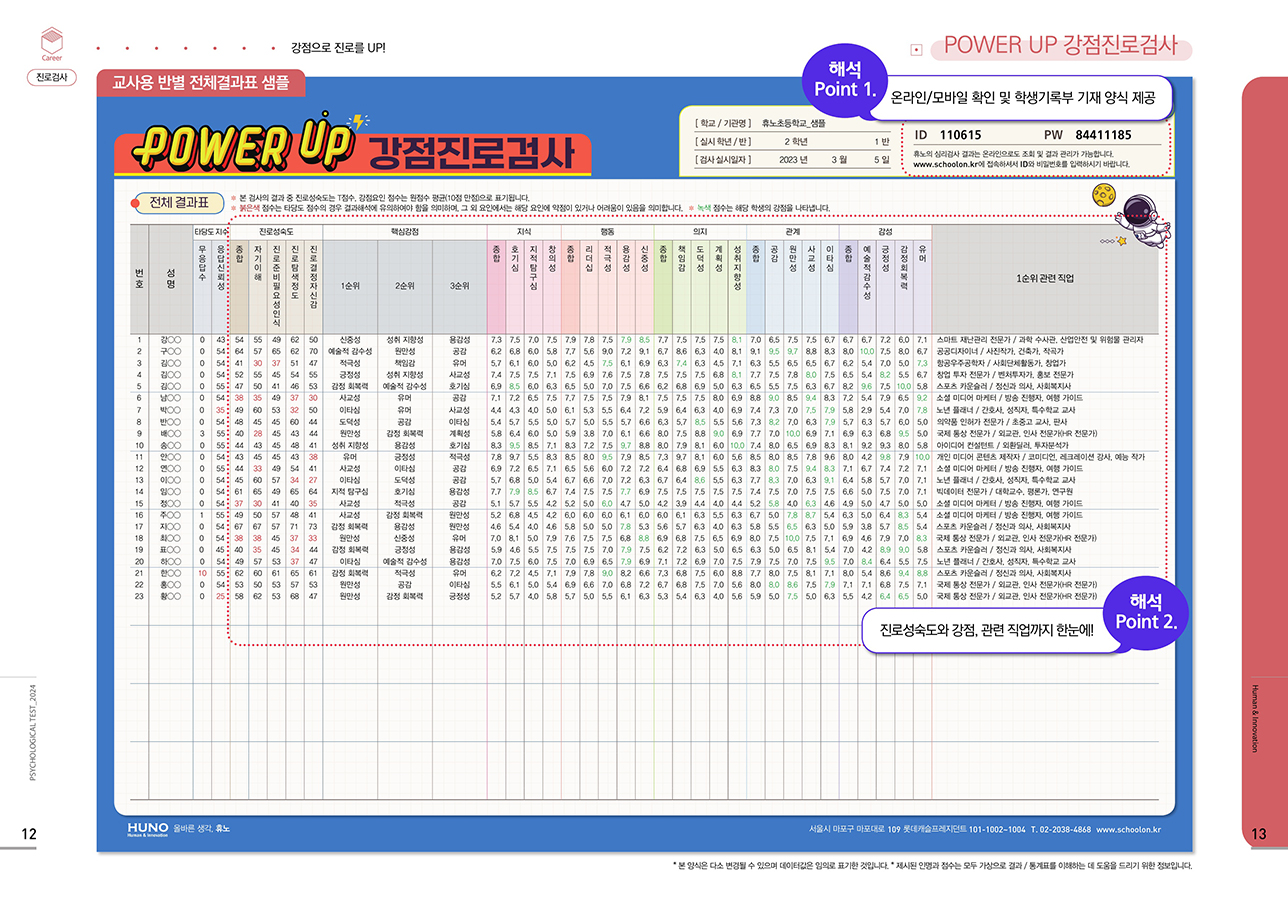
Task: Click the 성명 column header
Action: (170, 281)
